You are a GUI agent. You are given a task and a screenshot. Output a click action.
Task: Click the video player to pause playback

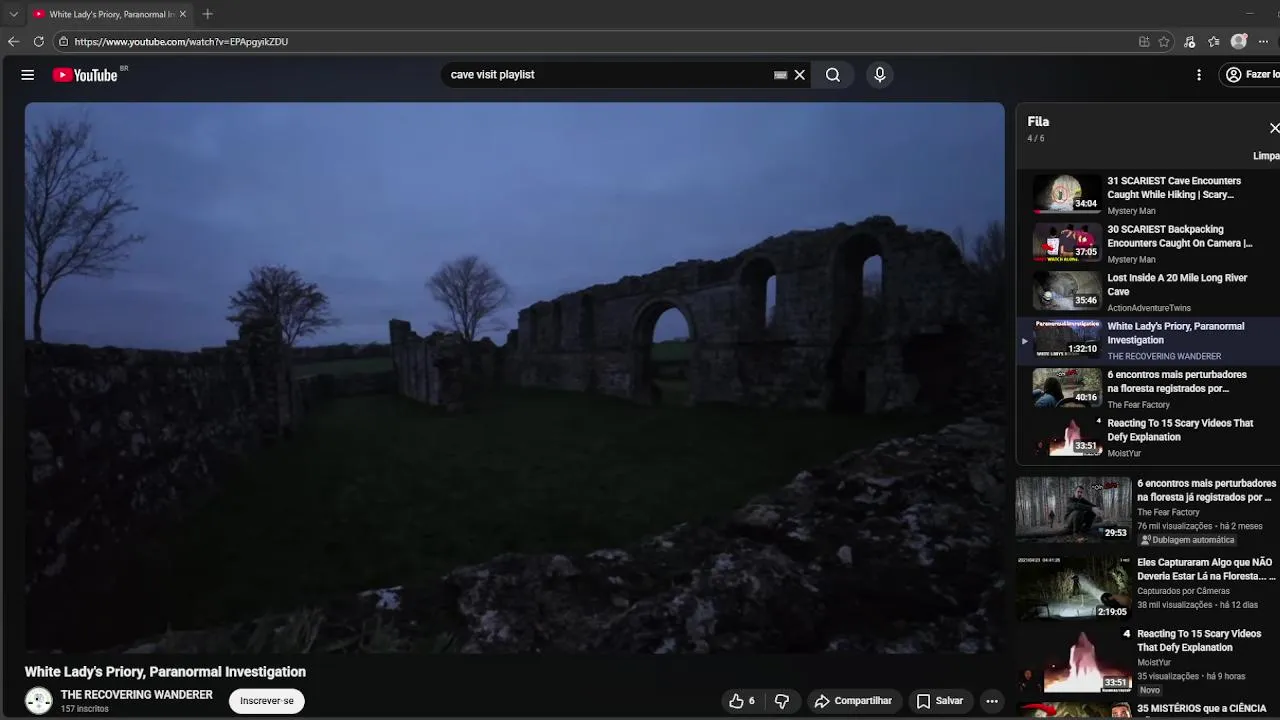tap(514, 378)
